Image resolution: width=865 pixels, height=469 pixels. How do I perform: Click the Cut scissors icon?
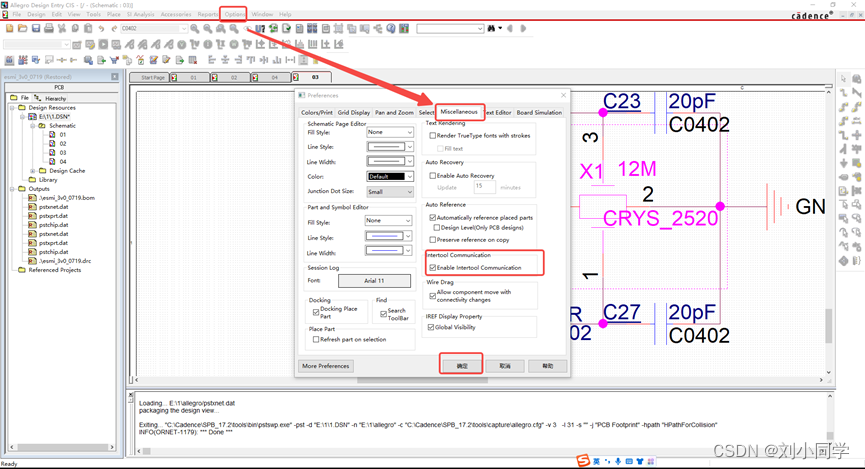coord(62,29)
